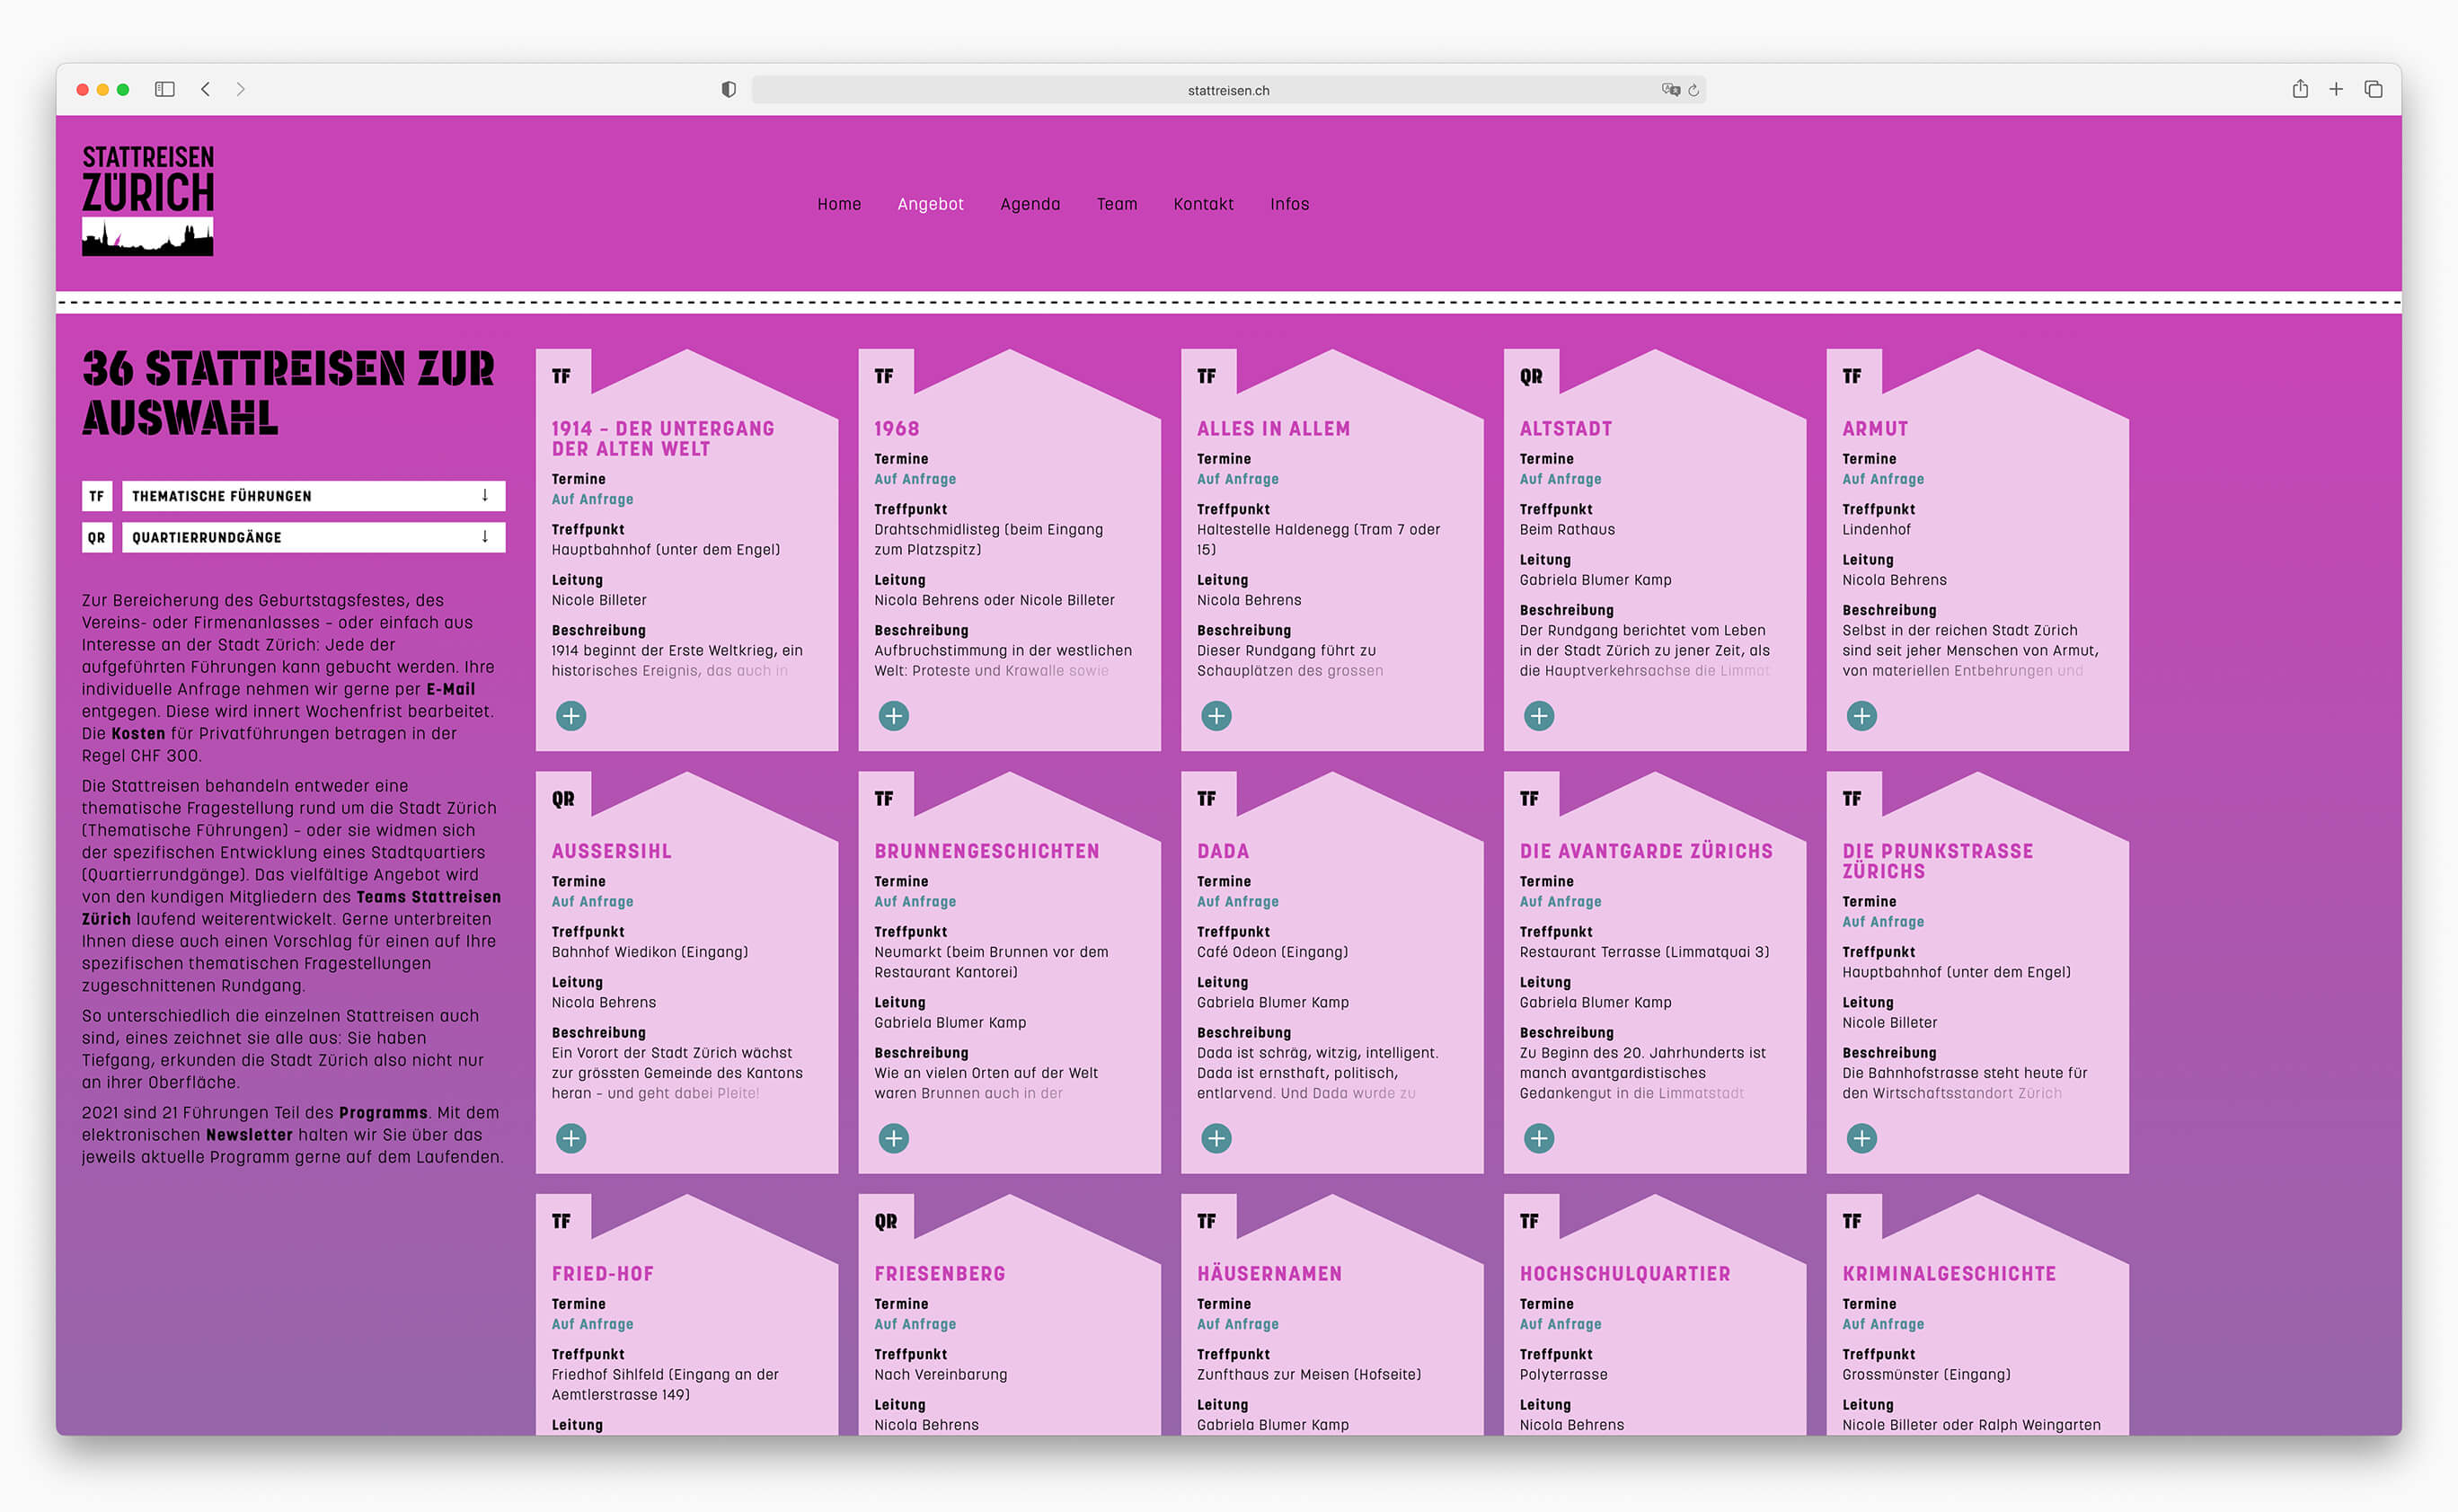Viewport: 2458px width, 1512px height.
Task: Click the stattreisen.ch address bar
Action: (1229, 90)
